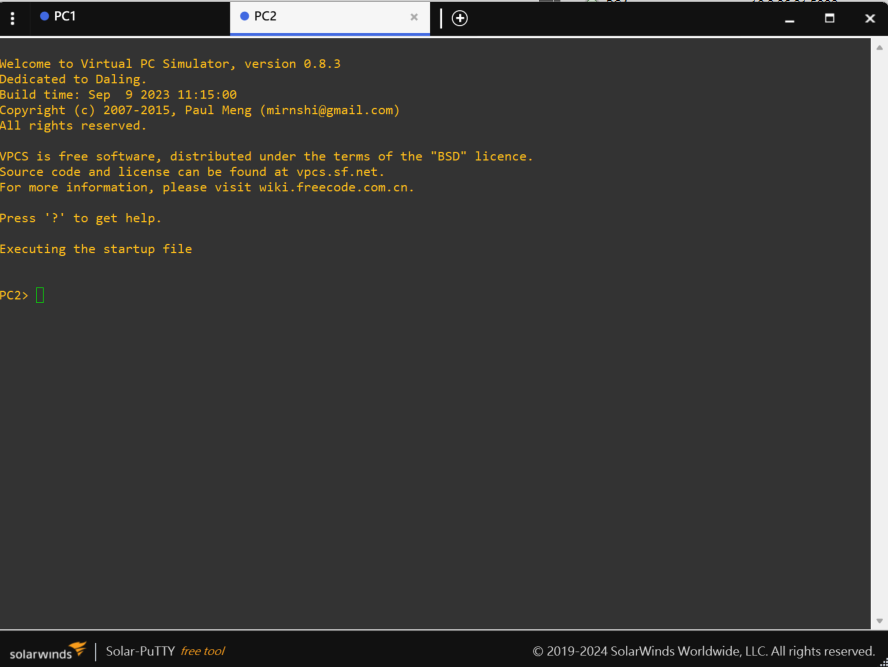888x667 pixels.
Task: Select the PC2 session tab
Action: click(x=330, y=18)
